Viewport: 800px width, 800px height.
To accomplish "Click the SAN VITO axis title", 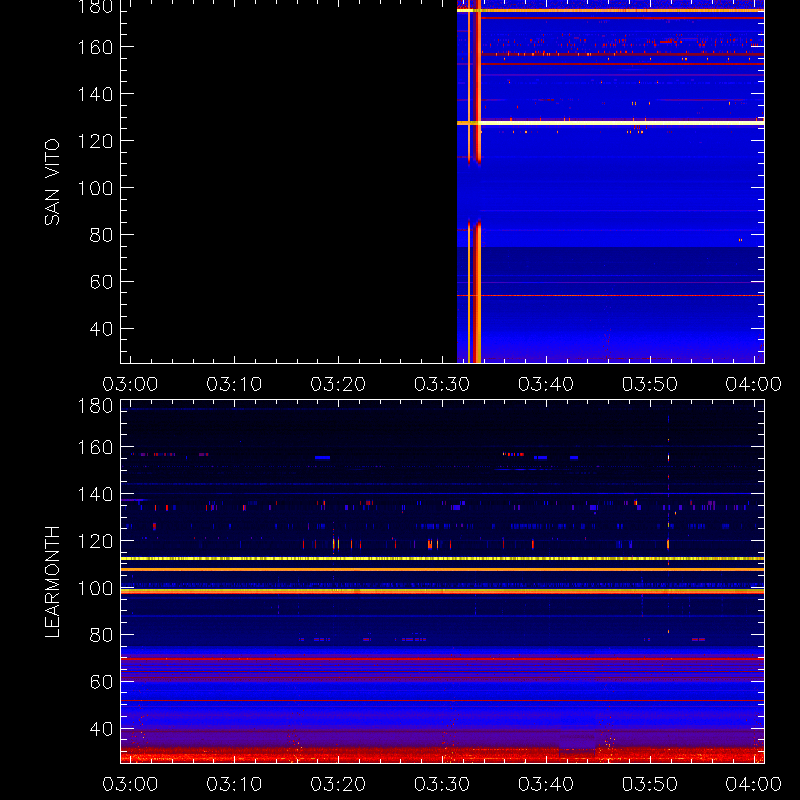I will pos(52,182).
